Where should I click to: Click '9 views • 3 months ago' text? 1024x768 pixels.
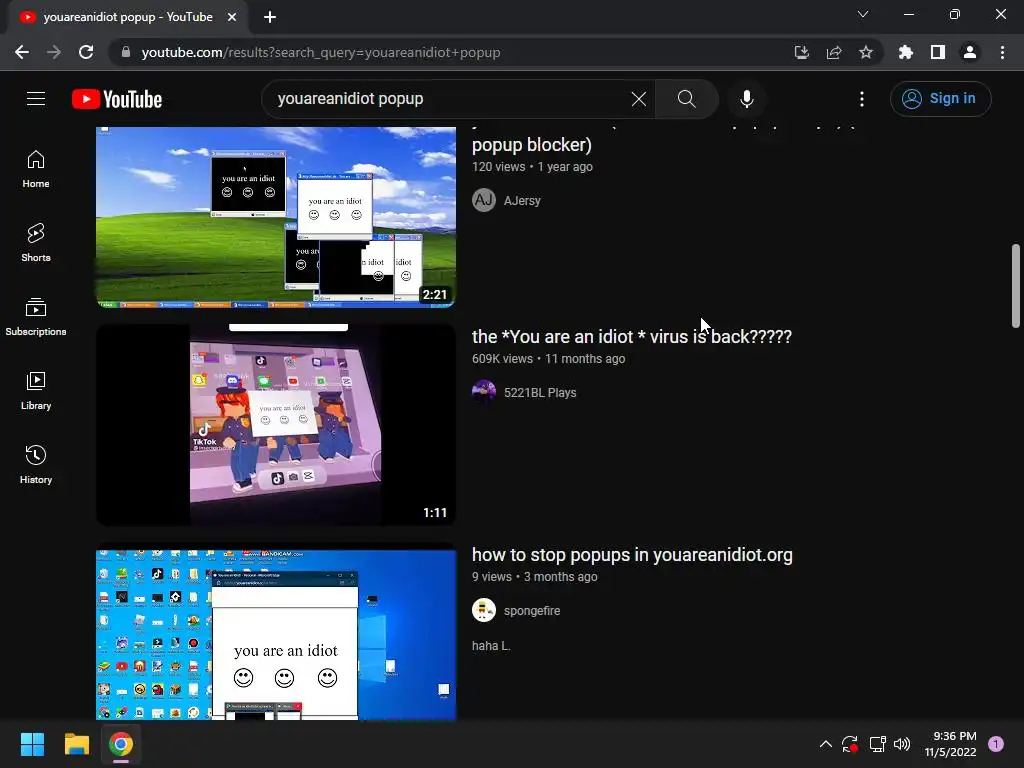click(534, 577)
